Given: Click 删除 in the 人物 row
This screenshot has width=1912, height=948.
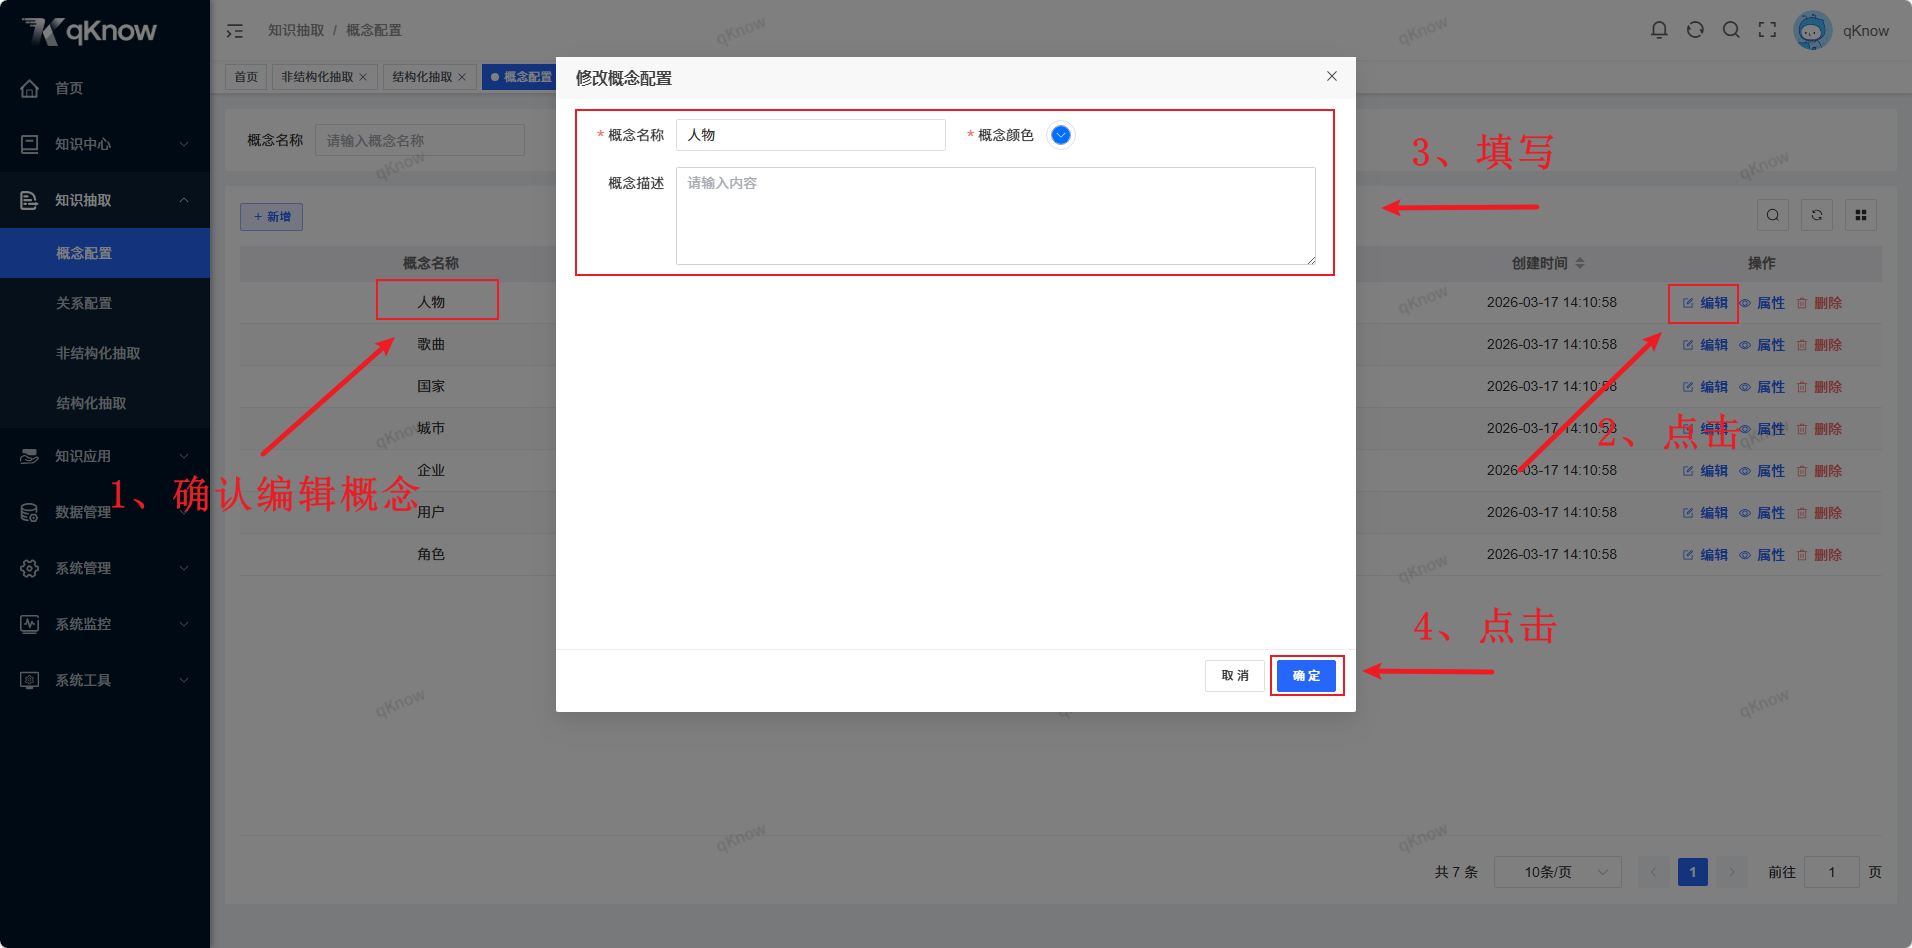Looking at the screenshot, I should pos(1819,303).
